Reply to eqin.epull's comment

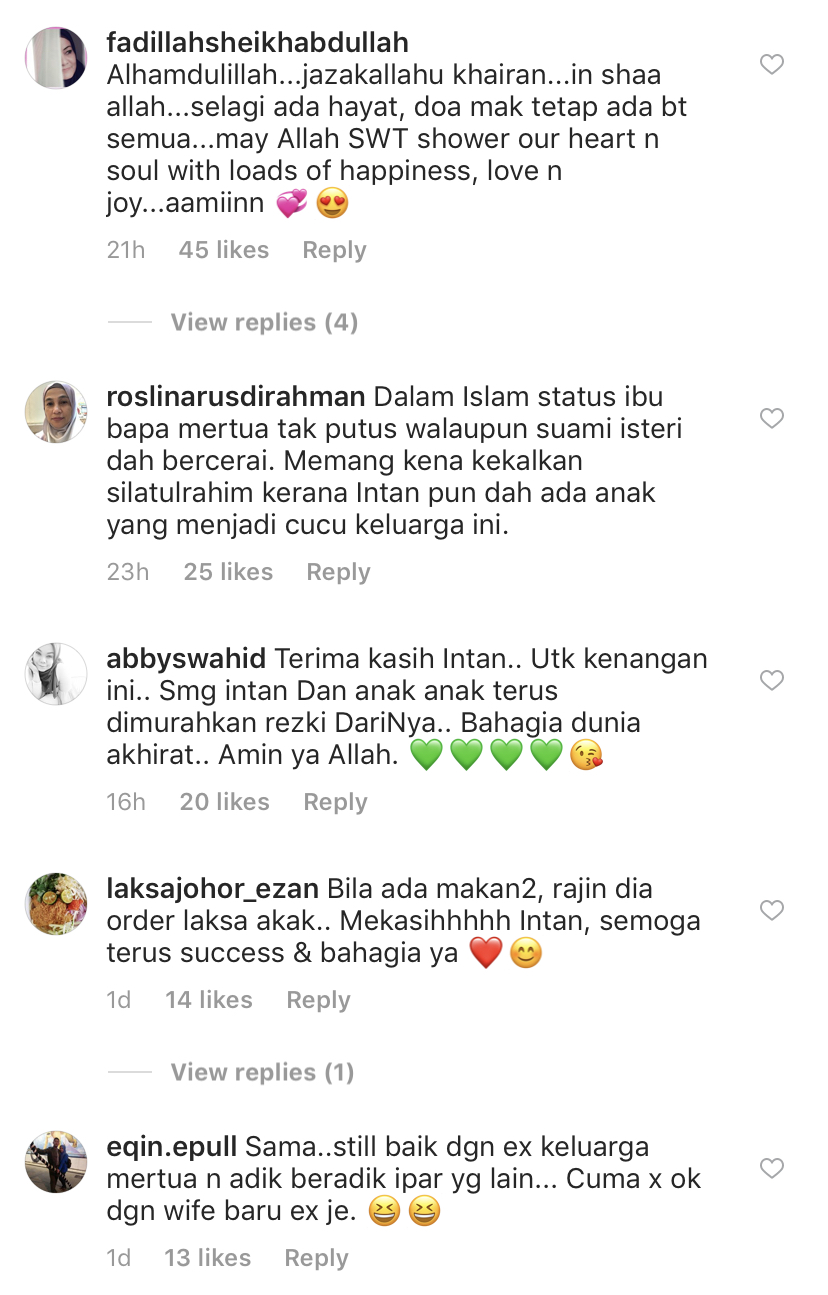point(316,1258)
